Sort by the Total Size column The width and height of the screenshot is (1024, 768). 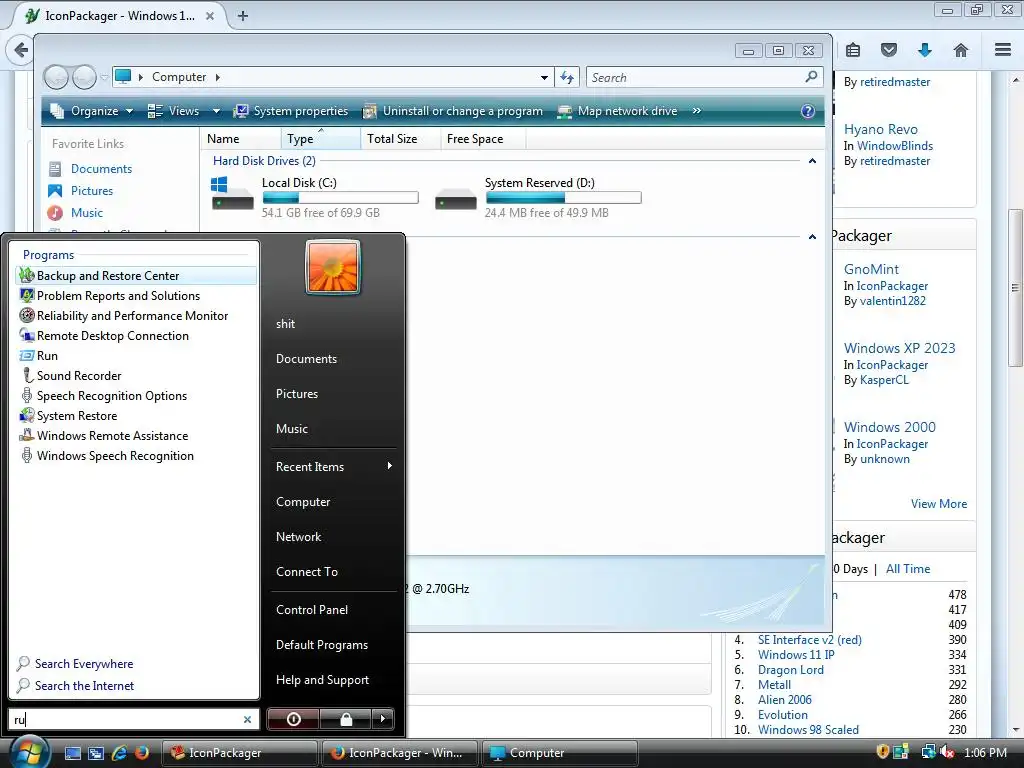coord(400,138)
